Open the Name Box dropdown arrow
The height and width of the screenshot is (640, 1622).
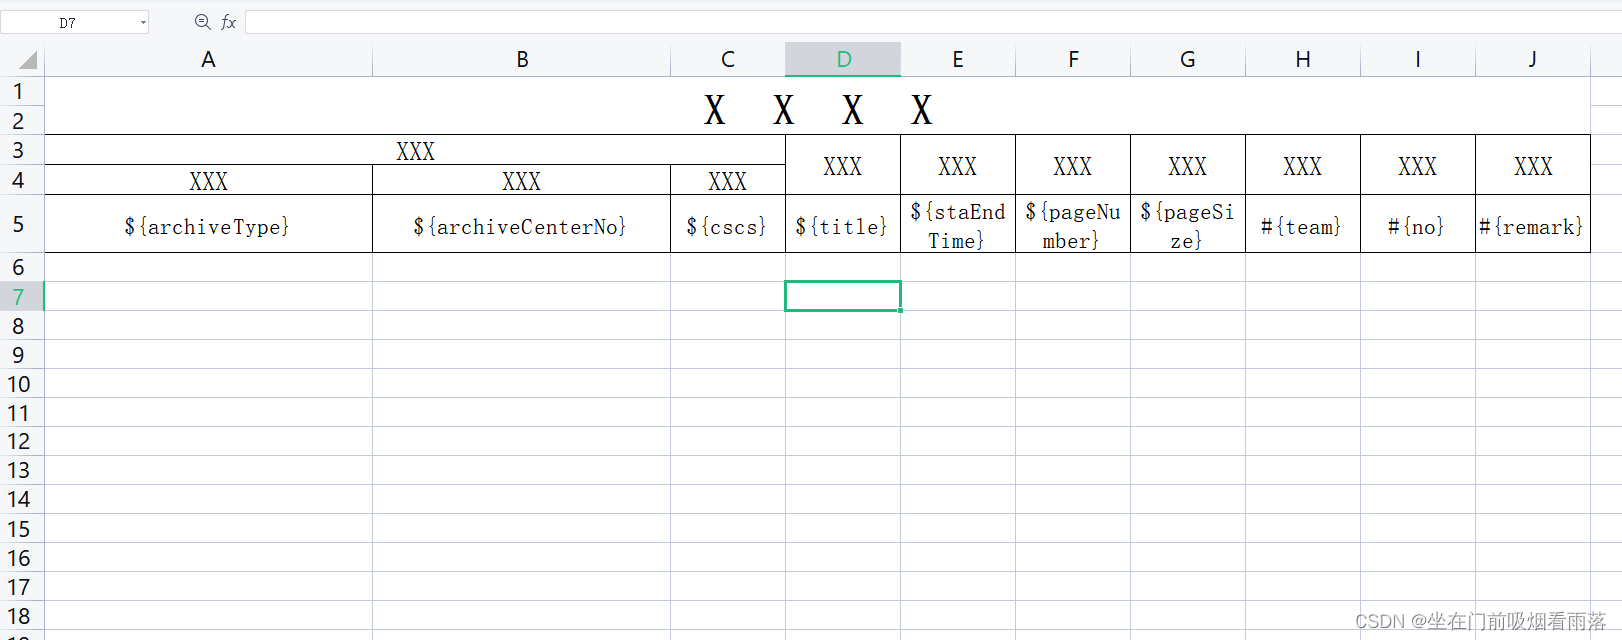143,22
